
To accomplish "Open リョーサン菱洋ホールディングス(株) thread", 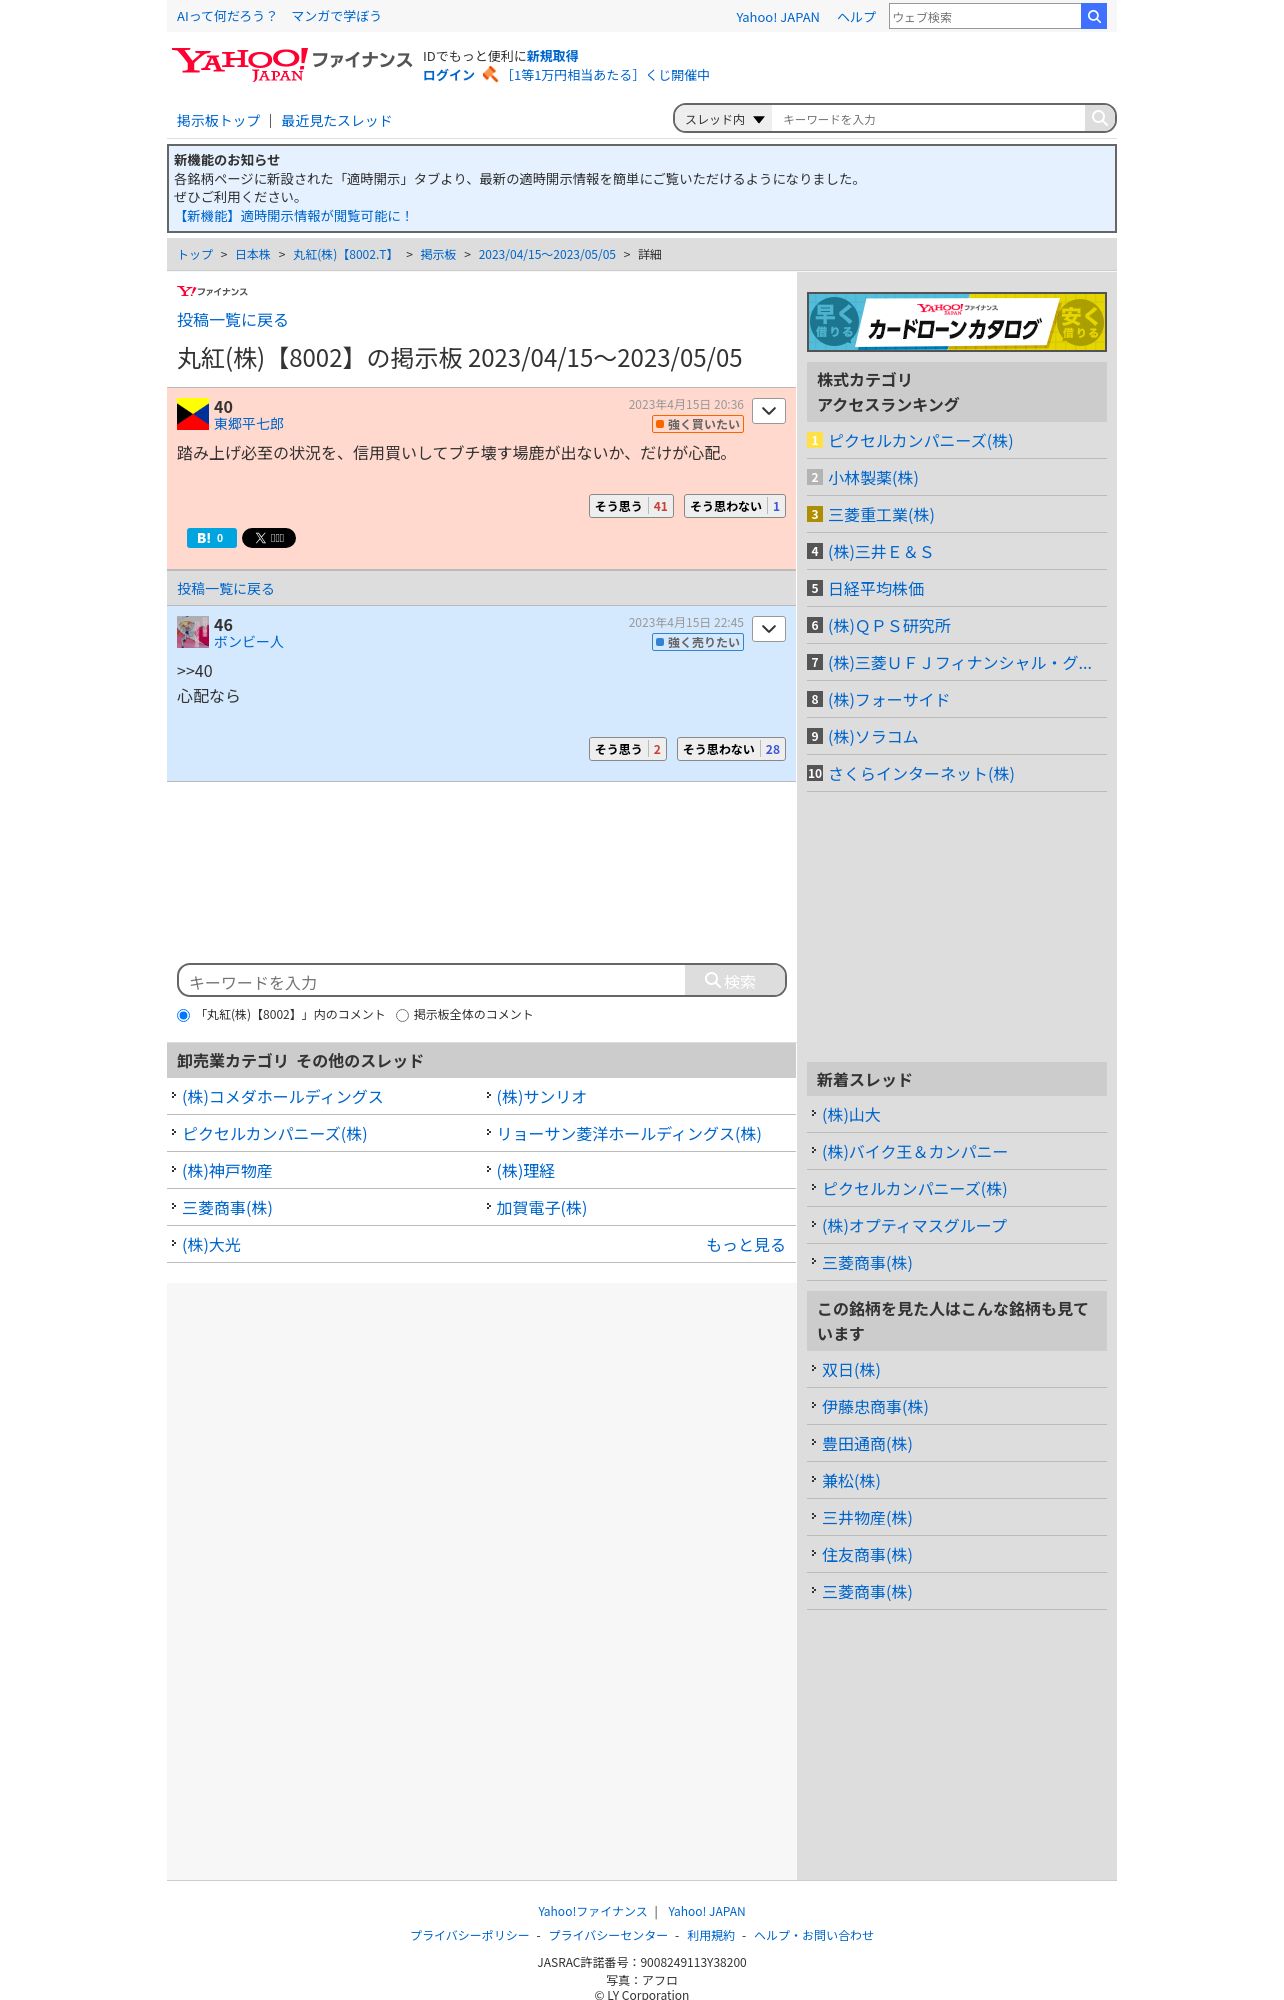I will (629, 1134).
